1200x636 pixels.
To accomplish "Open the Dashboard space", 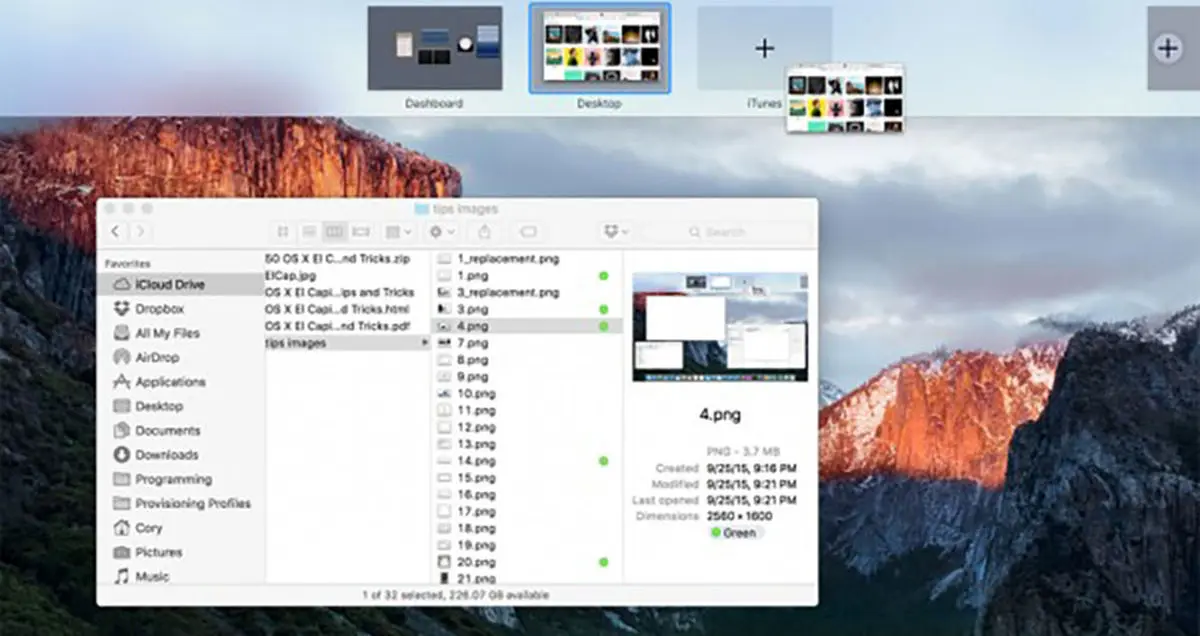I will (x=435, y=48).
